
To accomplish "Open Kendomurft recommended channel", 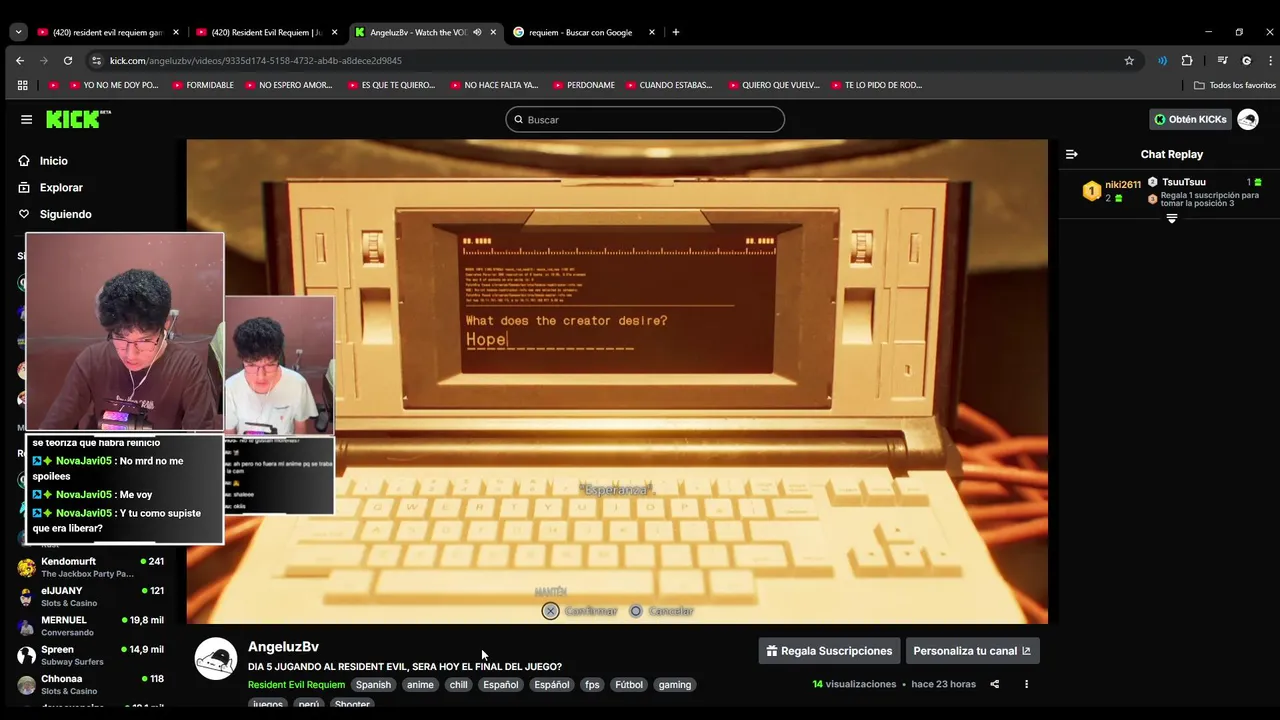I will (90, 567).
